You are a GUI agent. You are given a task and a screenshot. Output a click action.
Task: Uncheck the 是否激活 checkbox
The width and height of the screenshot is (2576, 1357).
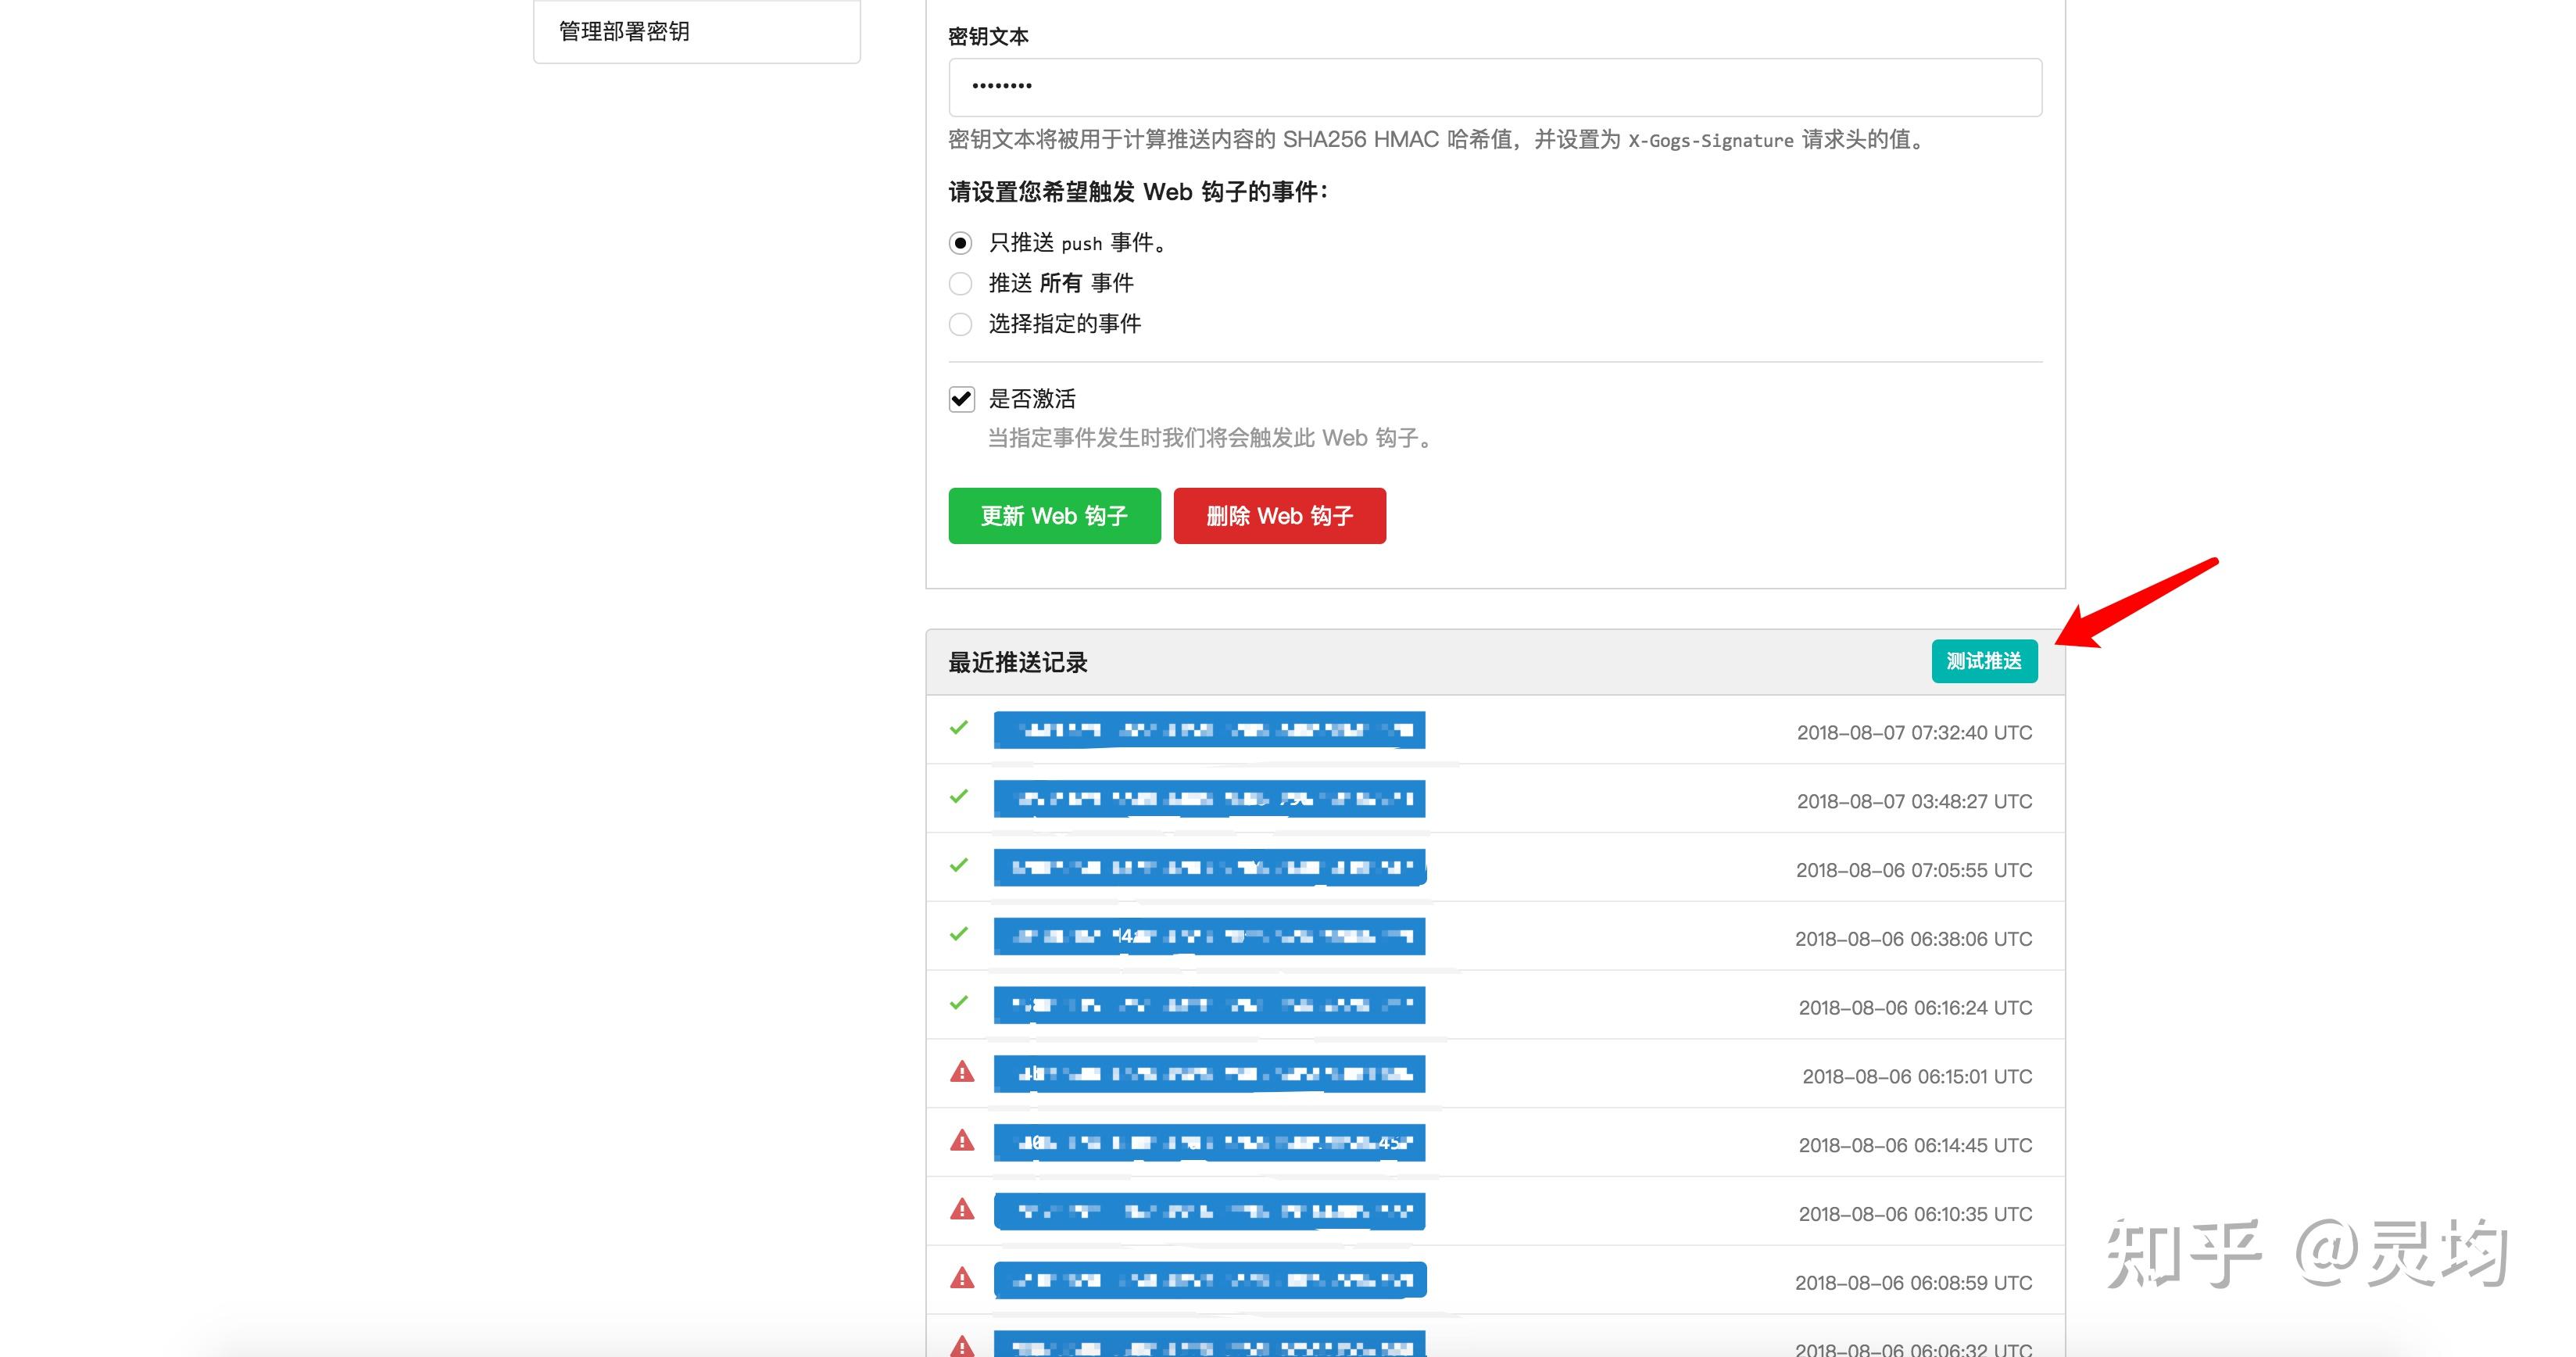[961, 398]
